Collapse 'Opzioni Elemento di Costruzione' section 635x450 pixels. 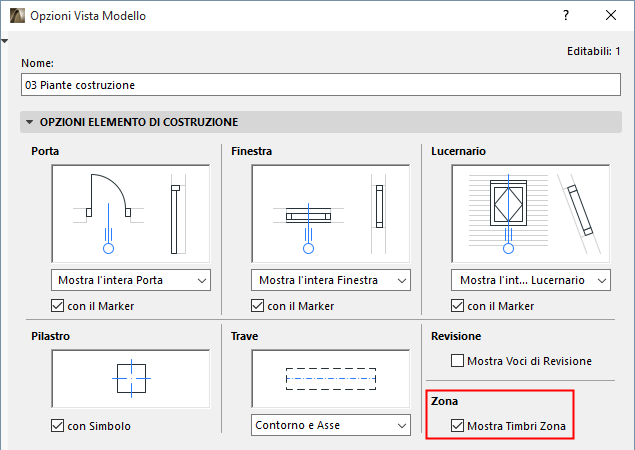[x=30, y=122]
